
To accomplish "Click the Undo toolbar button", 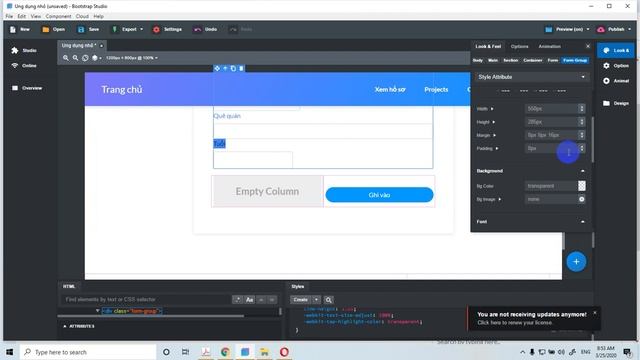I will (x=205, y=29).
